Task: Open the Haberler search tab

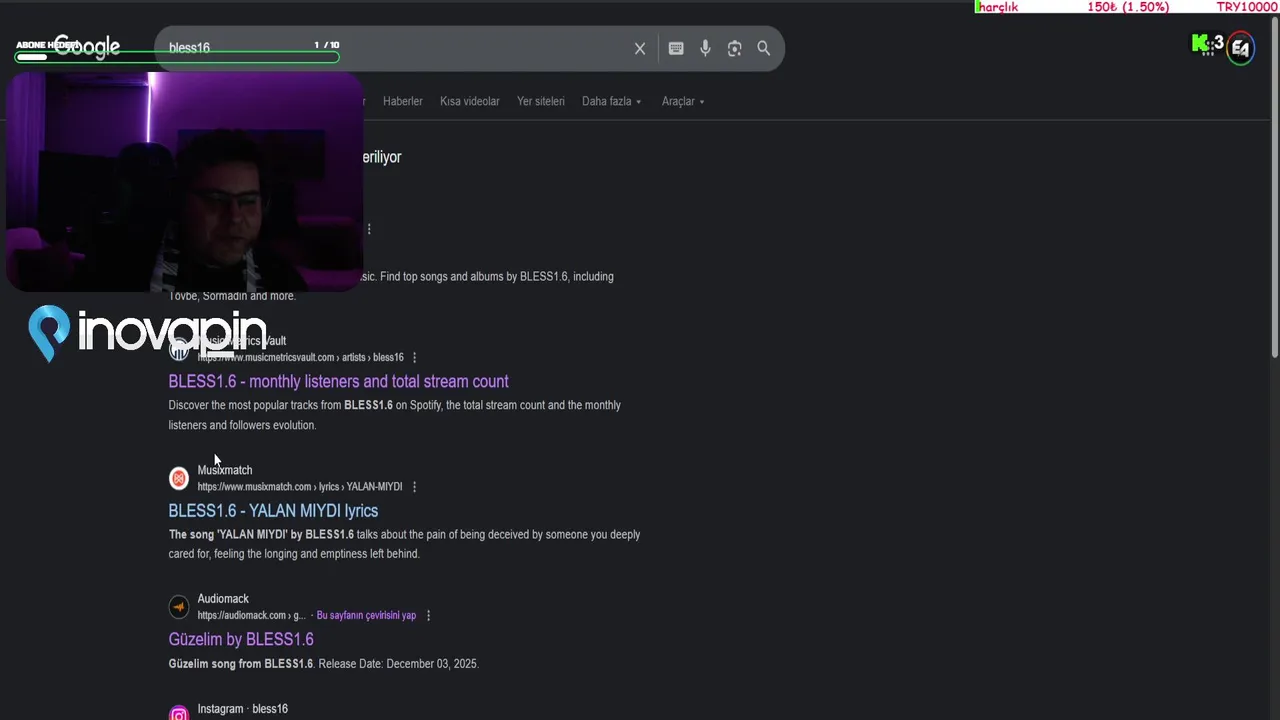Action: coord(403,101)
